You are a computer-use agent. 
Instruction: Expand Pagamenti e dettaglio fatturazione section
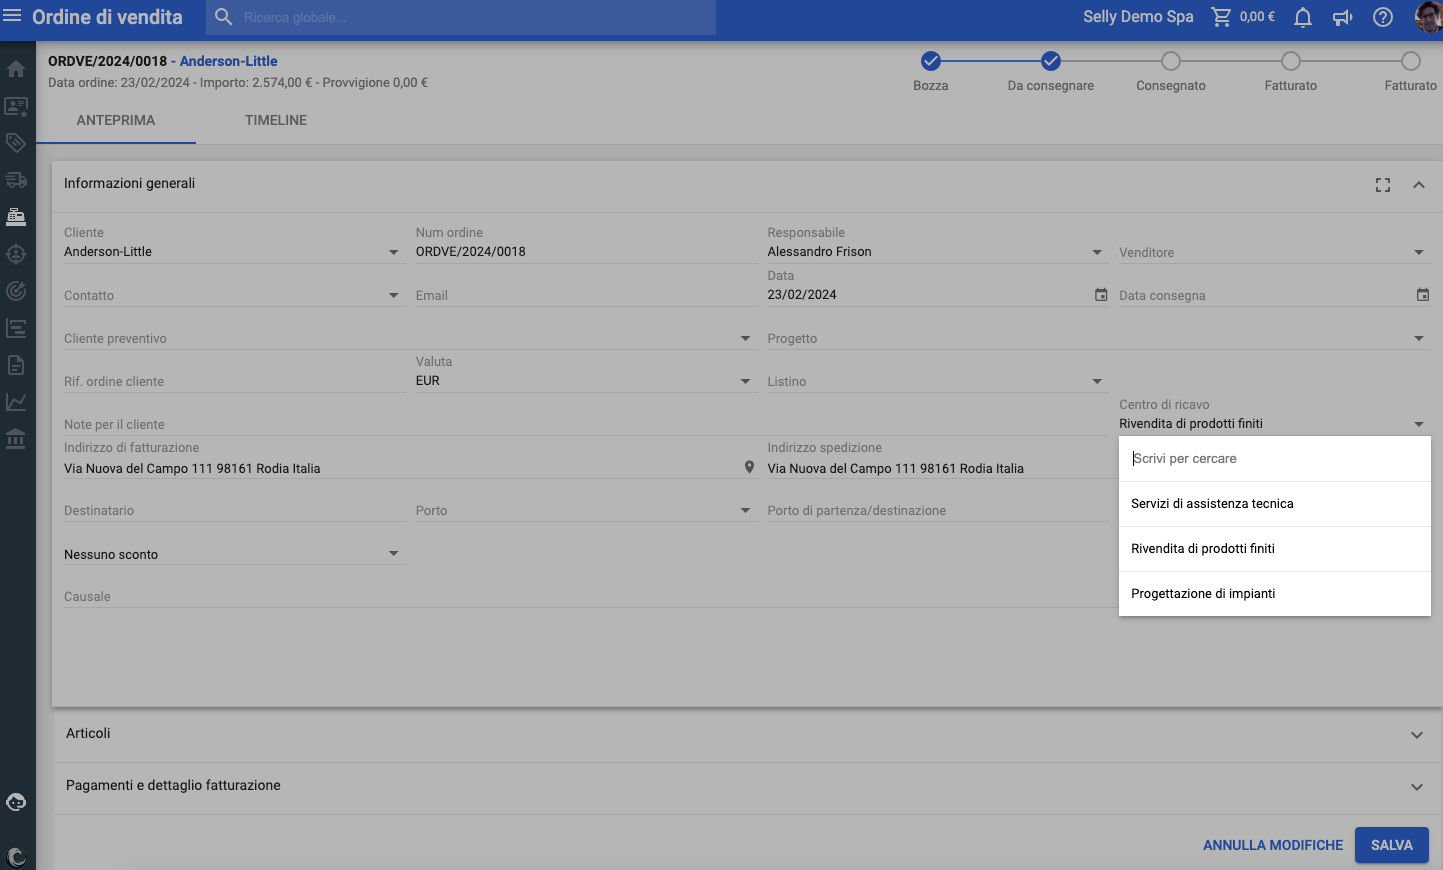point(1416,787)
